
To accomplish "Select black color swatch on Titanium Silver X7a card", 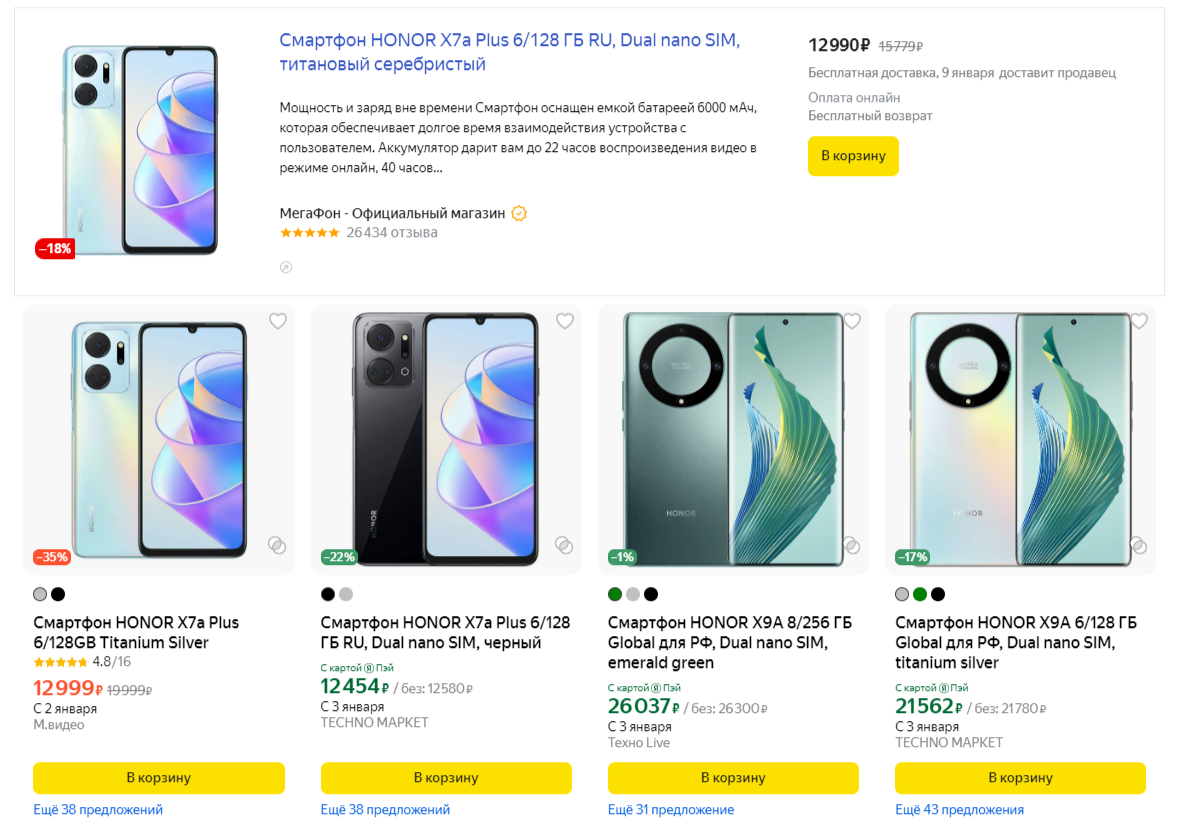I will coord(58,594).
